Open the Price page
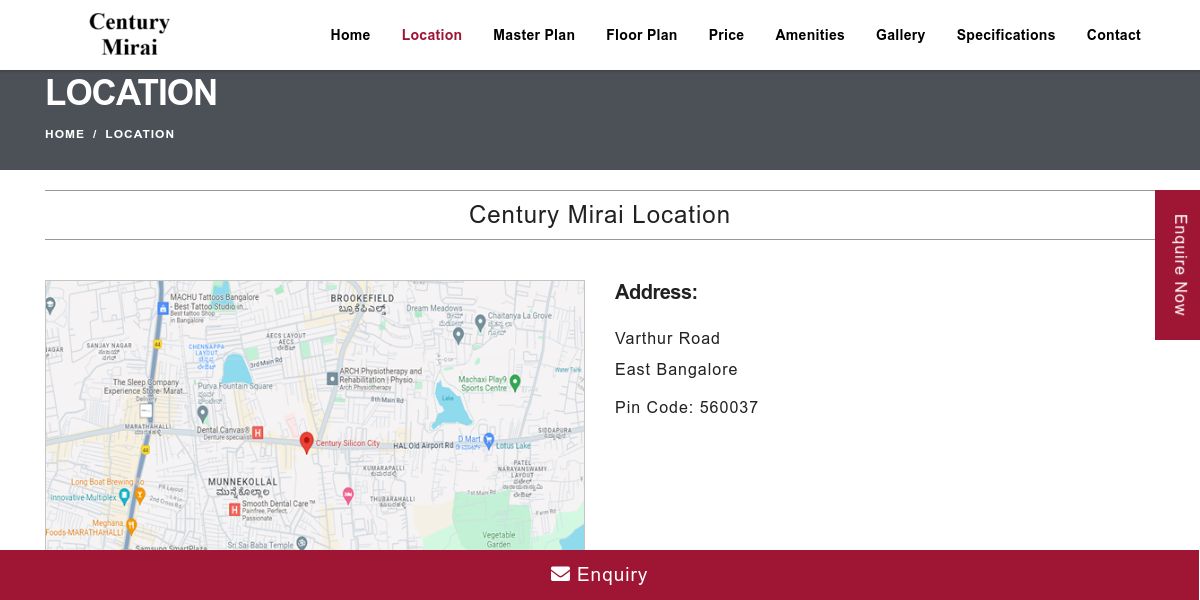 coord(726,35)
